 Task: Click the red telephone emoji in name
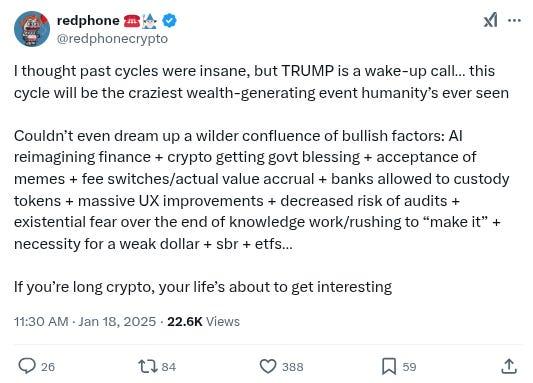point(132,21)
